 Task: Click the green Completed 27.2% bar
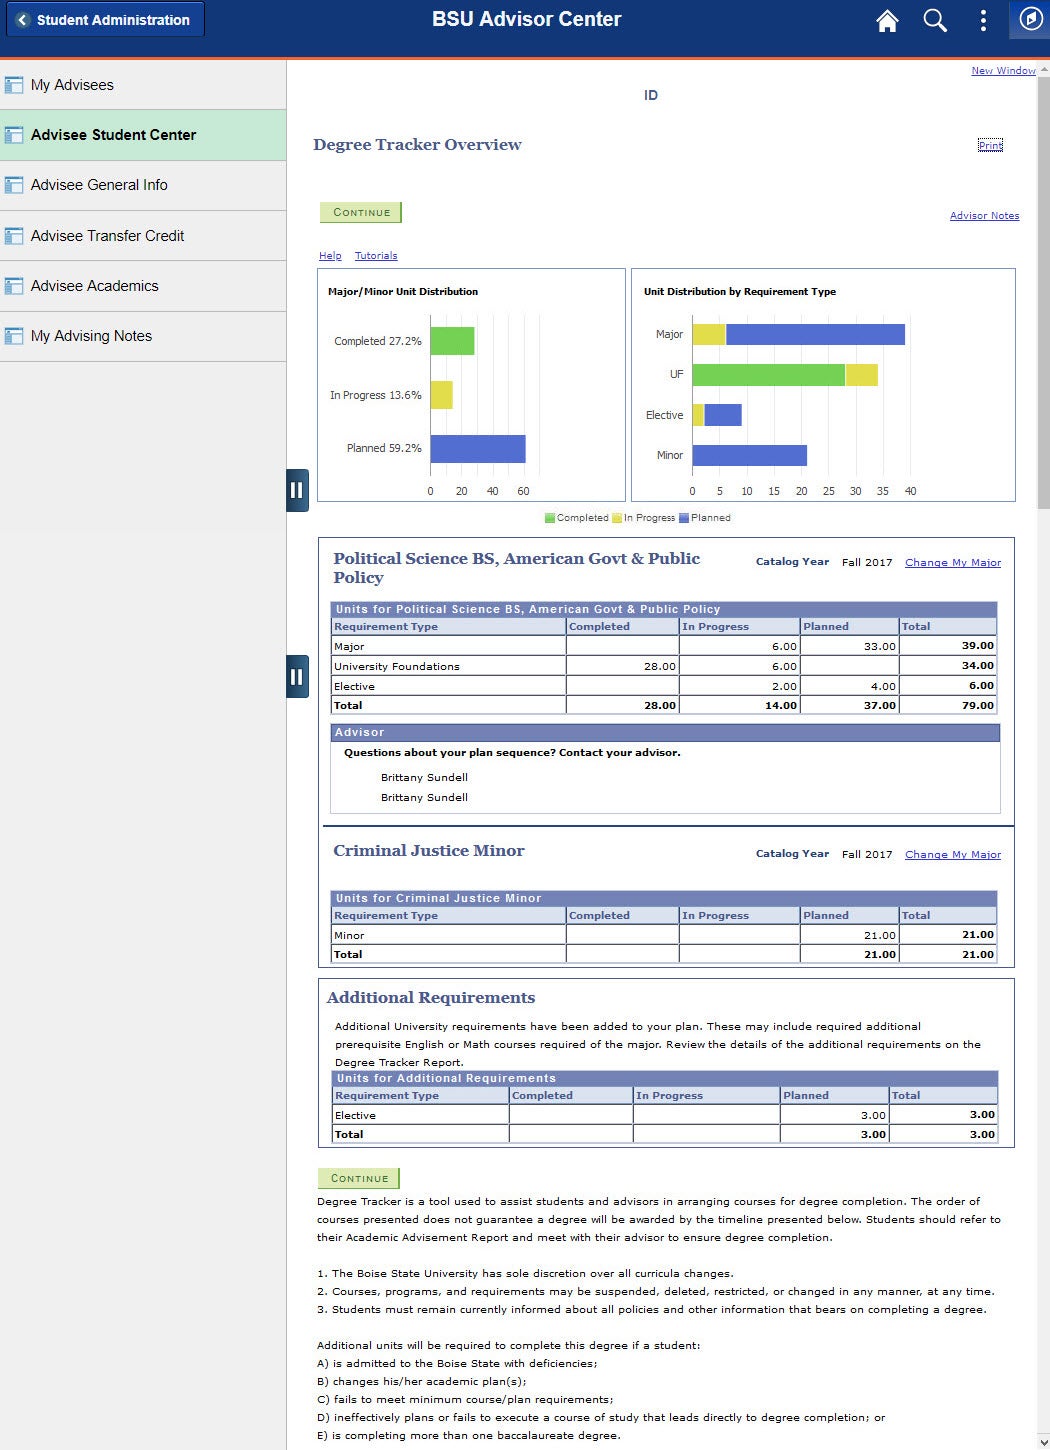(x=452, y=341)
